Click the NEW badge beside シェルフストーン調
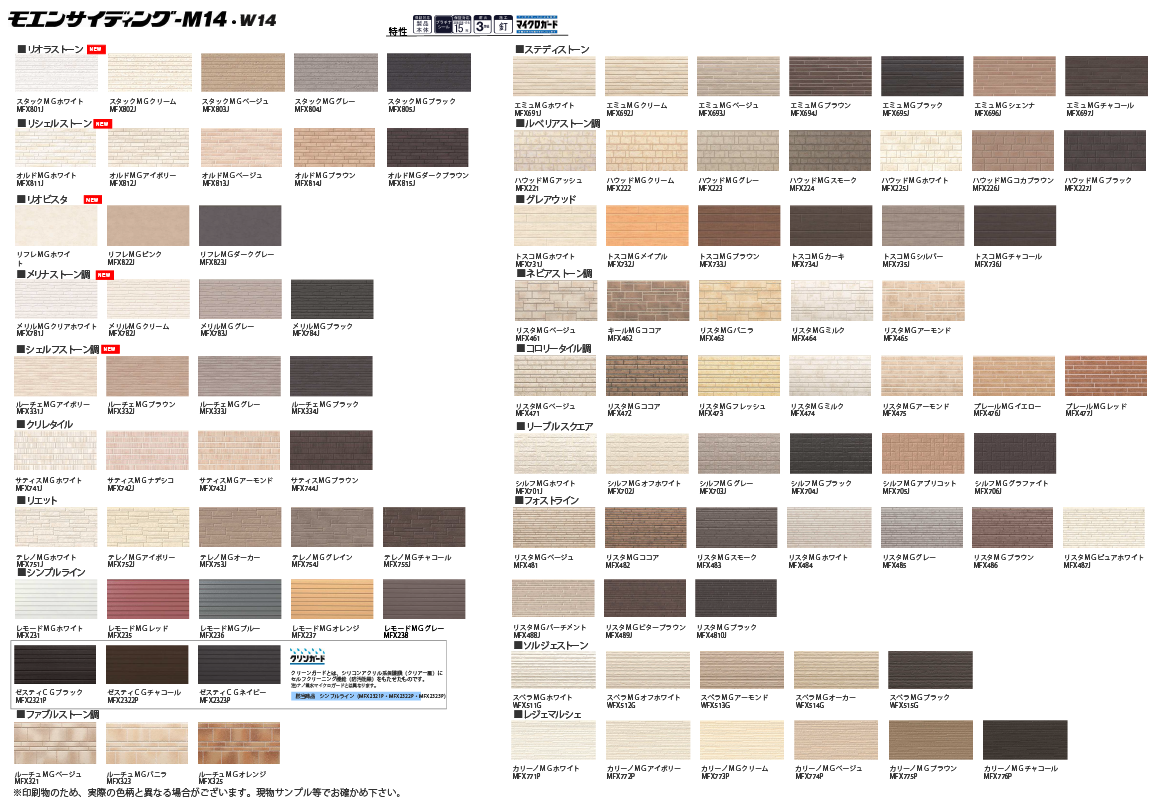The width and height of the screenshot is (1159, 808). coord(110,349)
